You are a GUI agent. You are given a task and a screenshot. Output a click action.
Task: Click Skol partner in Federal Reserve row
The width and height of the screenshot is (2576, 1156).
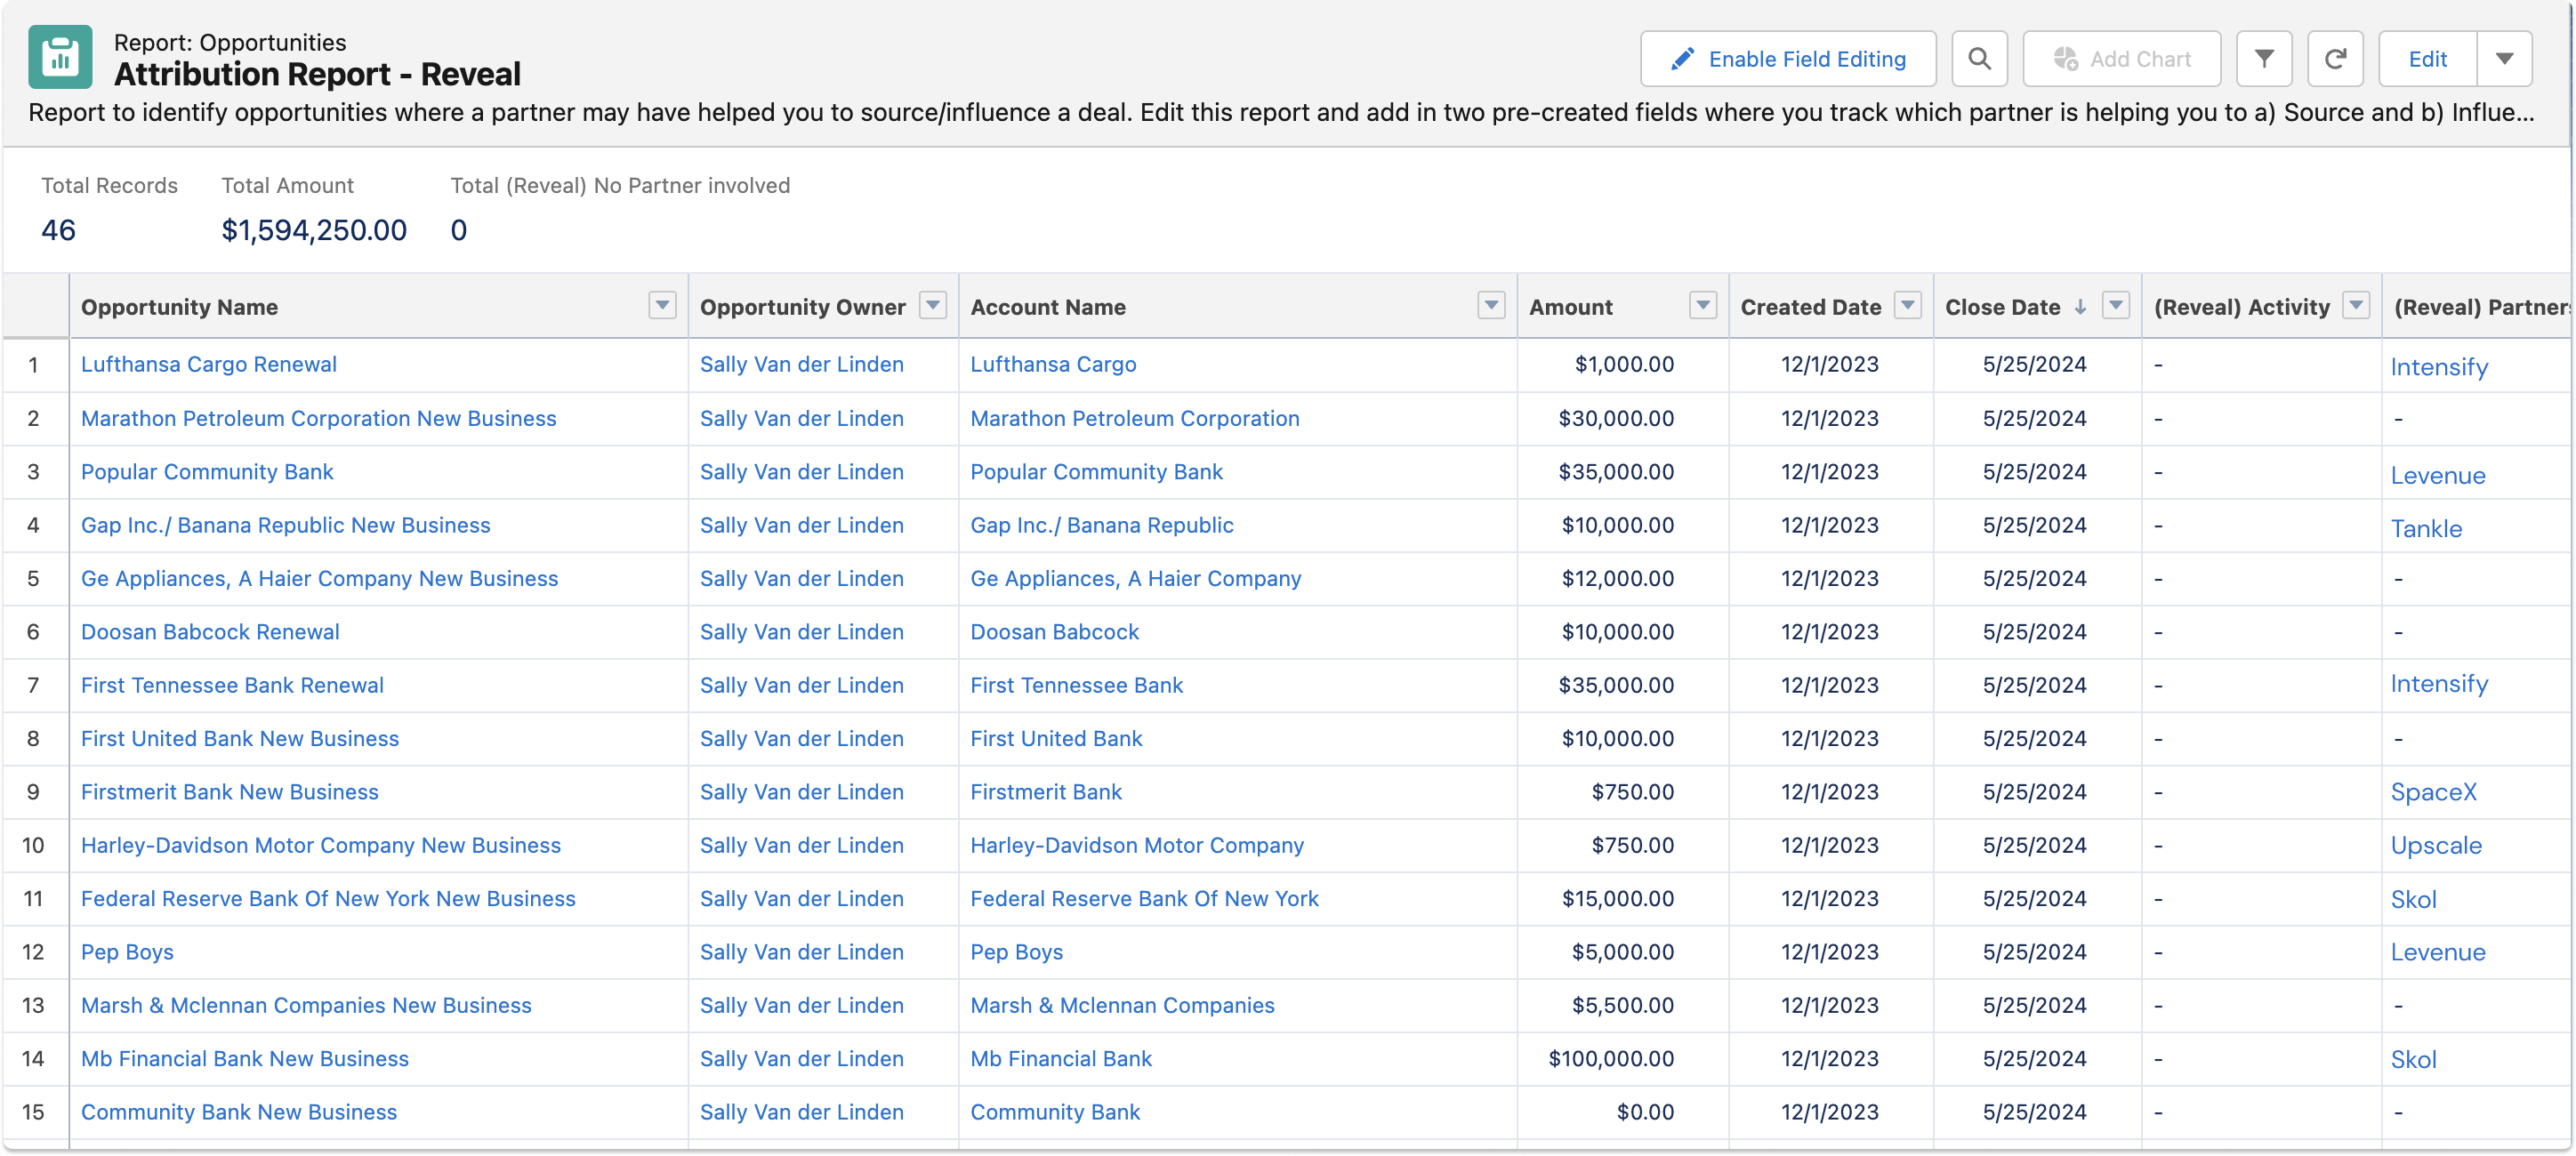(x=2413, y=899)
